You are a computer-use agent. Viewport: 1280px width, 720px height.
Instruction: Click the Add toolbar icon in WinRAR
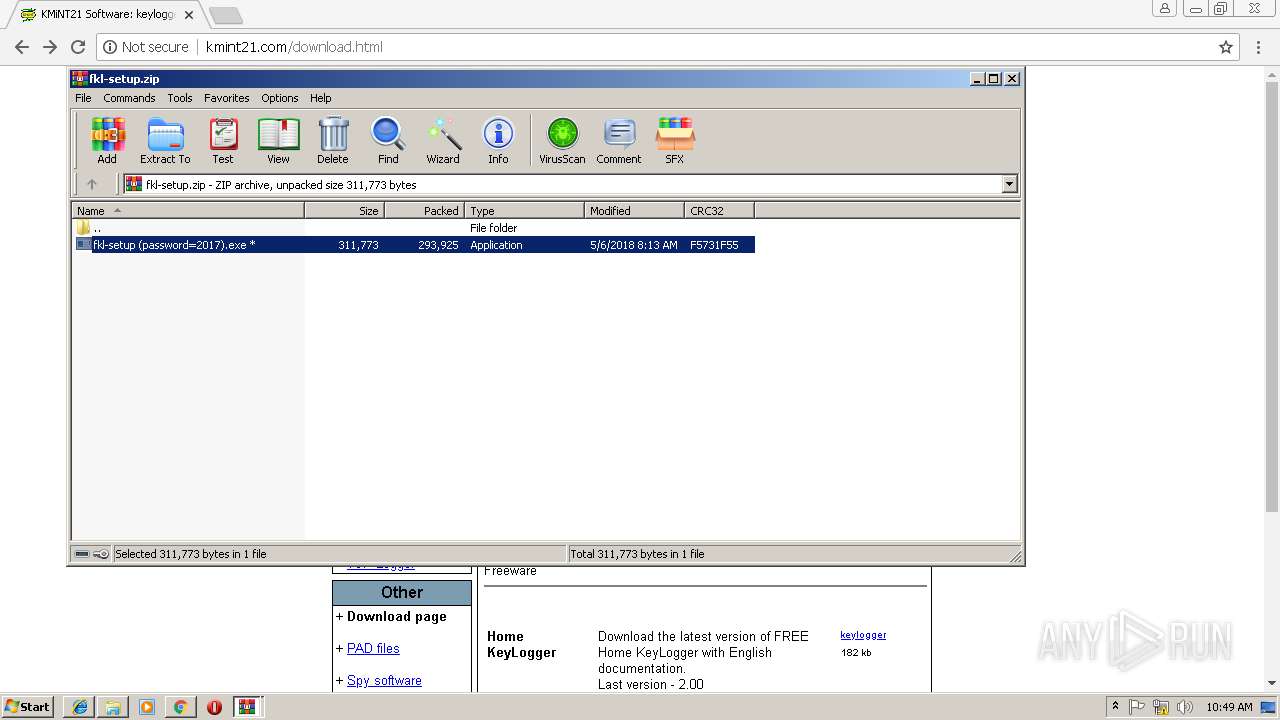107,140
